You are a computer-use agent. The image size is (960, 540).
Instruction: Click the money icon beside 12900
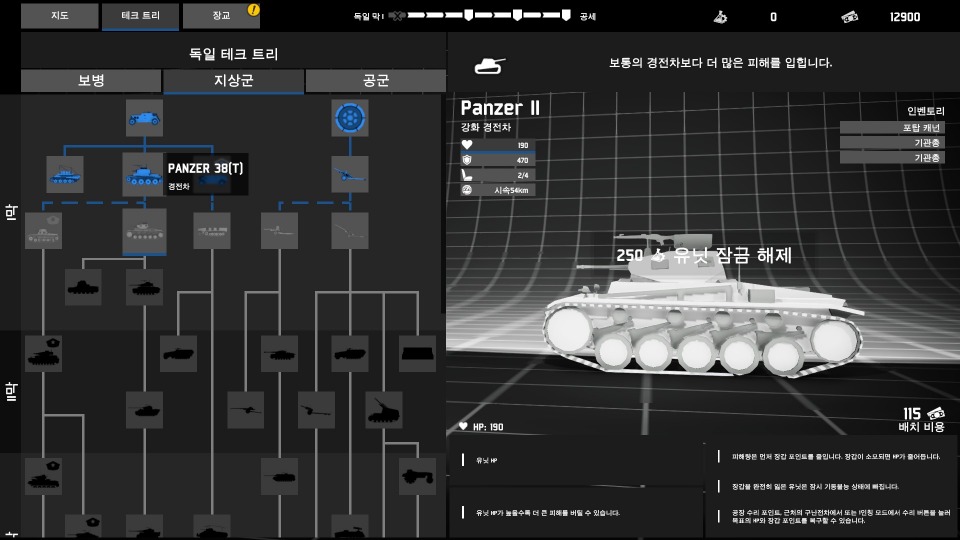[849, 17]
